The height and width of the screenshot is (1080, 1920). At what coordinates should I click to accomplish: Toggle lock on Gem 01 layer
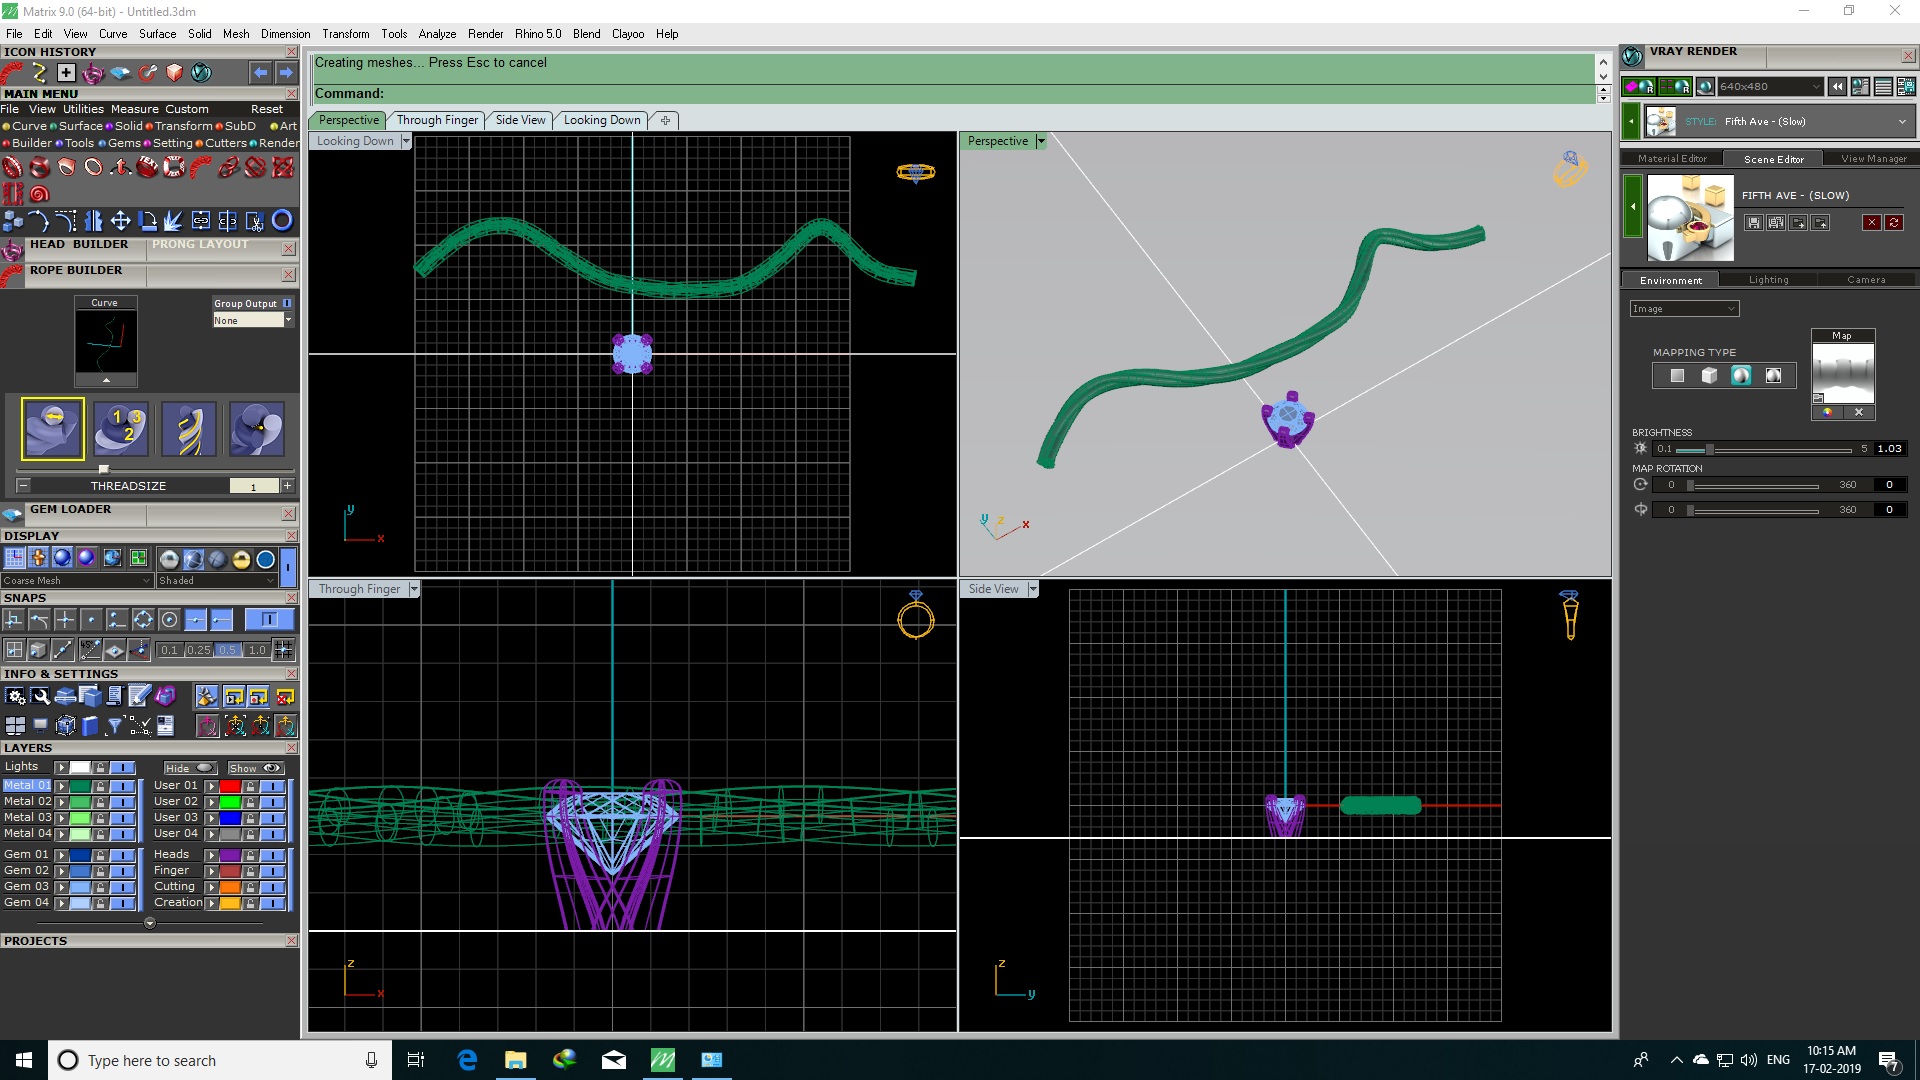[x=100, y=855]
